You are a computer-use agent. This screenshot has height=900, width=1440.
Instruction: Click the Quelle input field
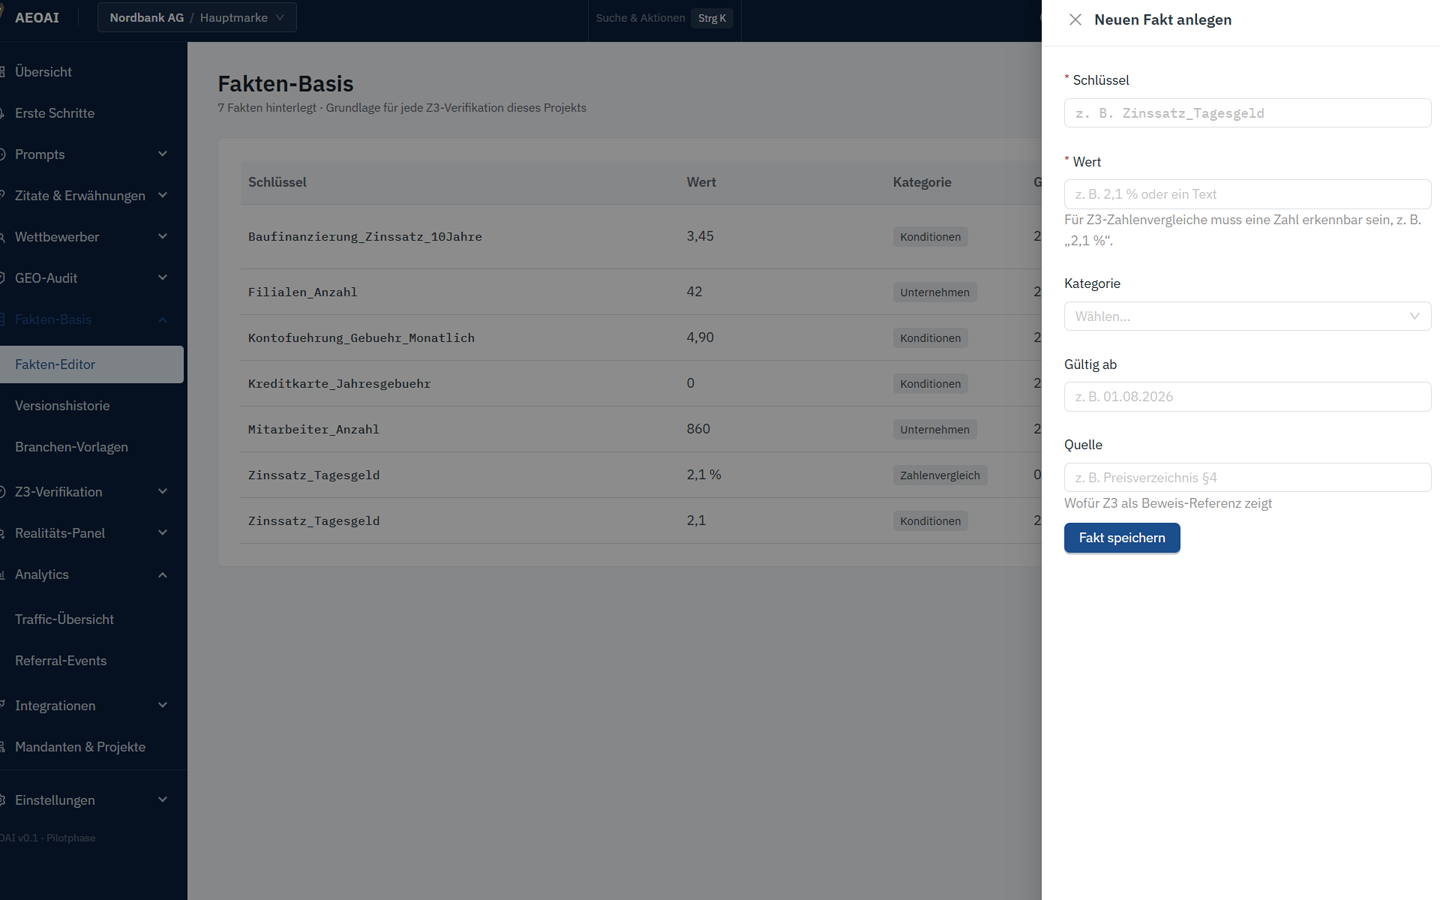click(x=1247, y=477)
